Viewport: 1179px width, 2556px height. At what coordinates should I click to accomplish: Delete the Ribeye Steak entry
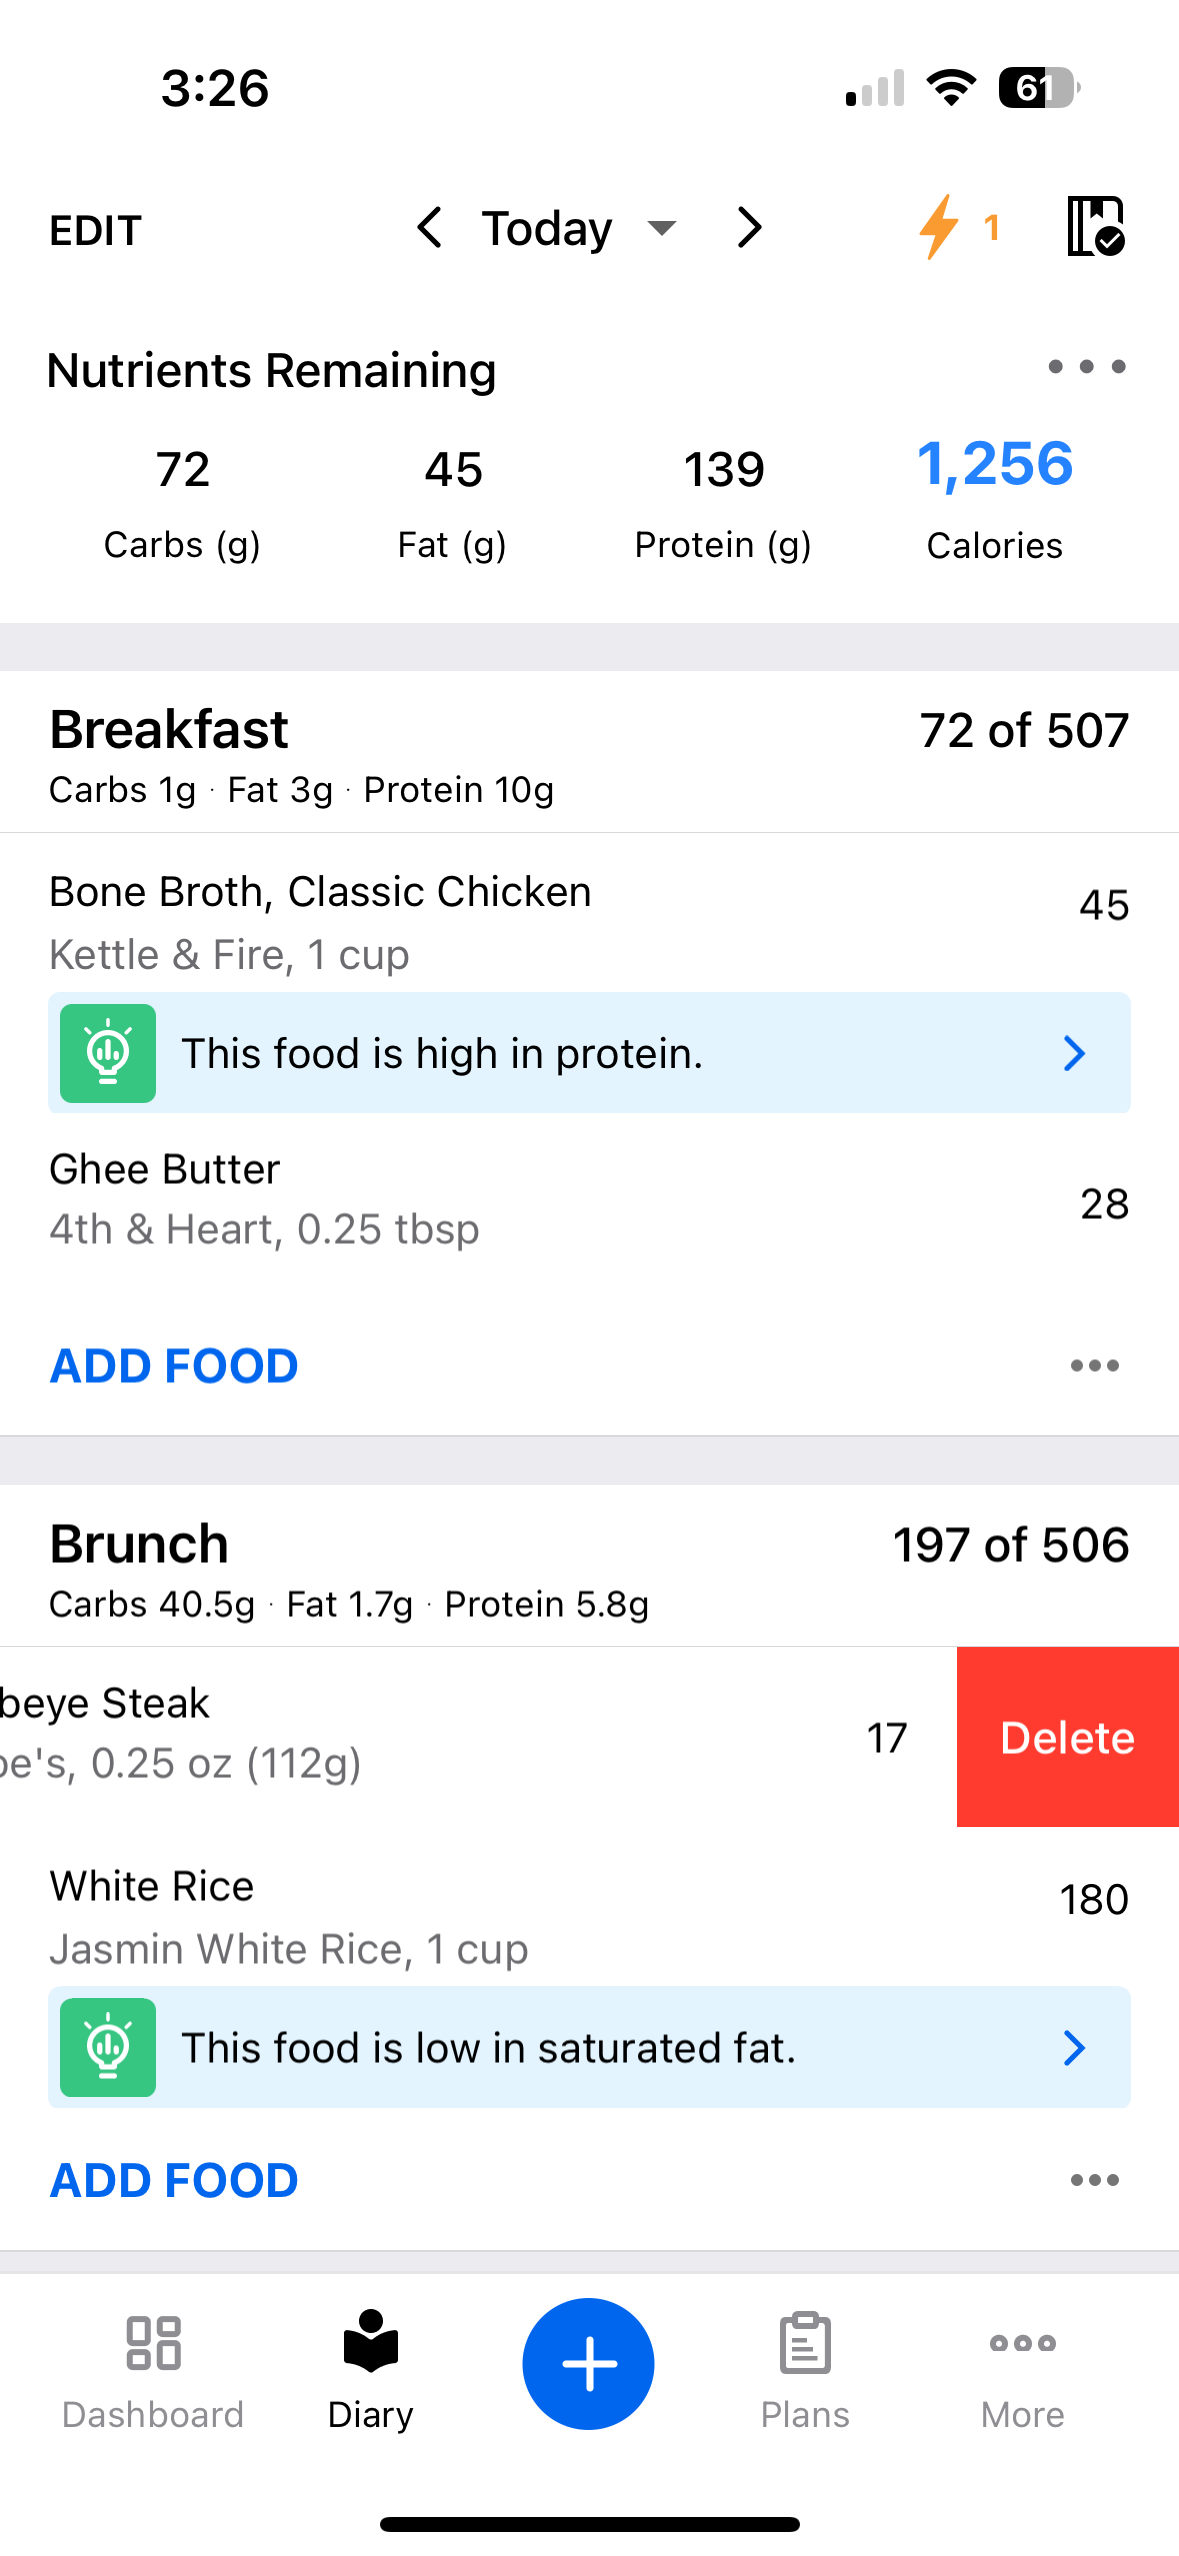[x=1068, y=1737]
